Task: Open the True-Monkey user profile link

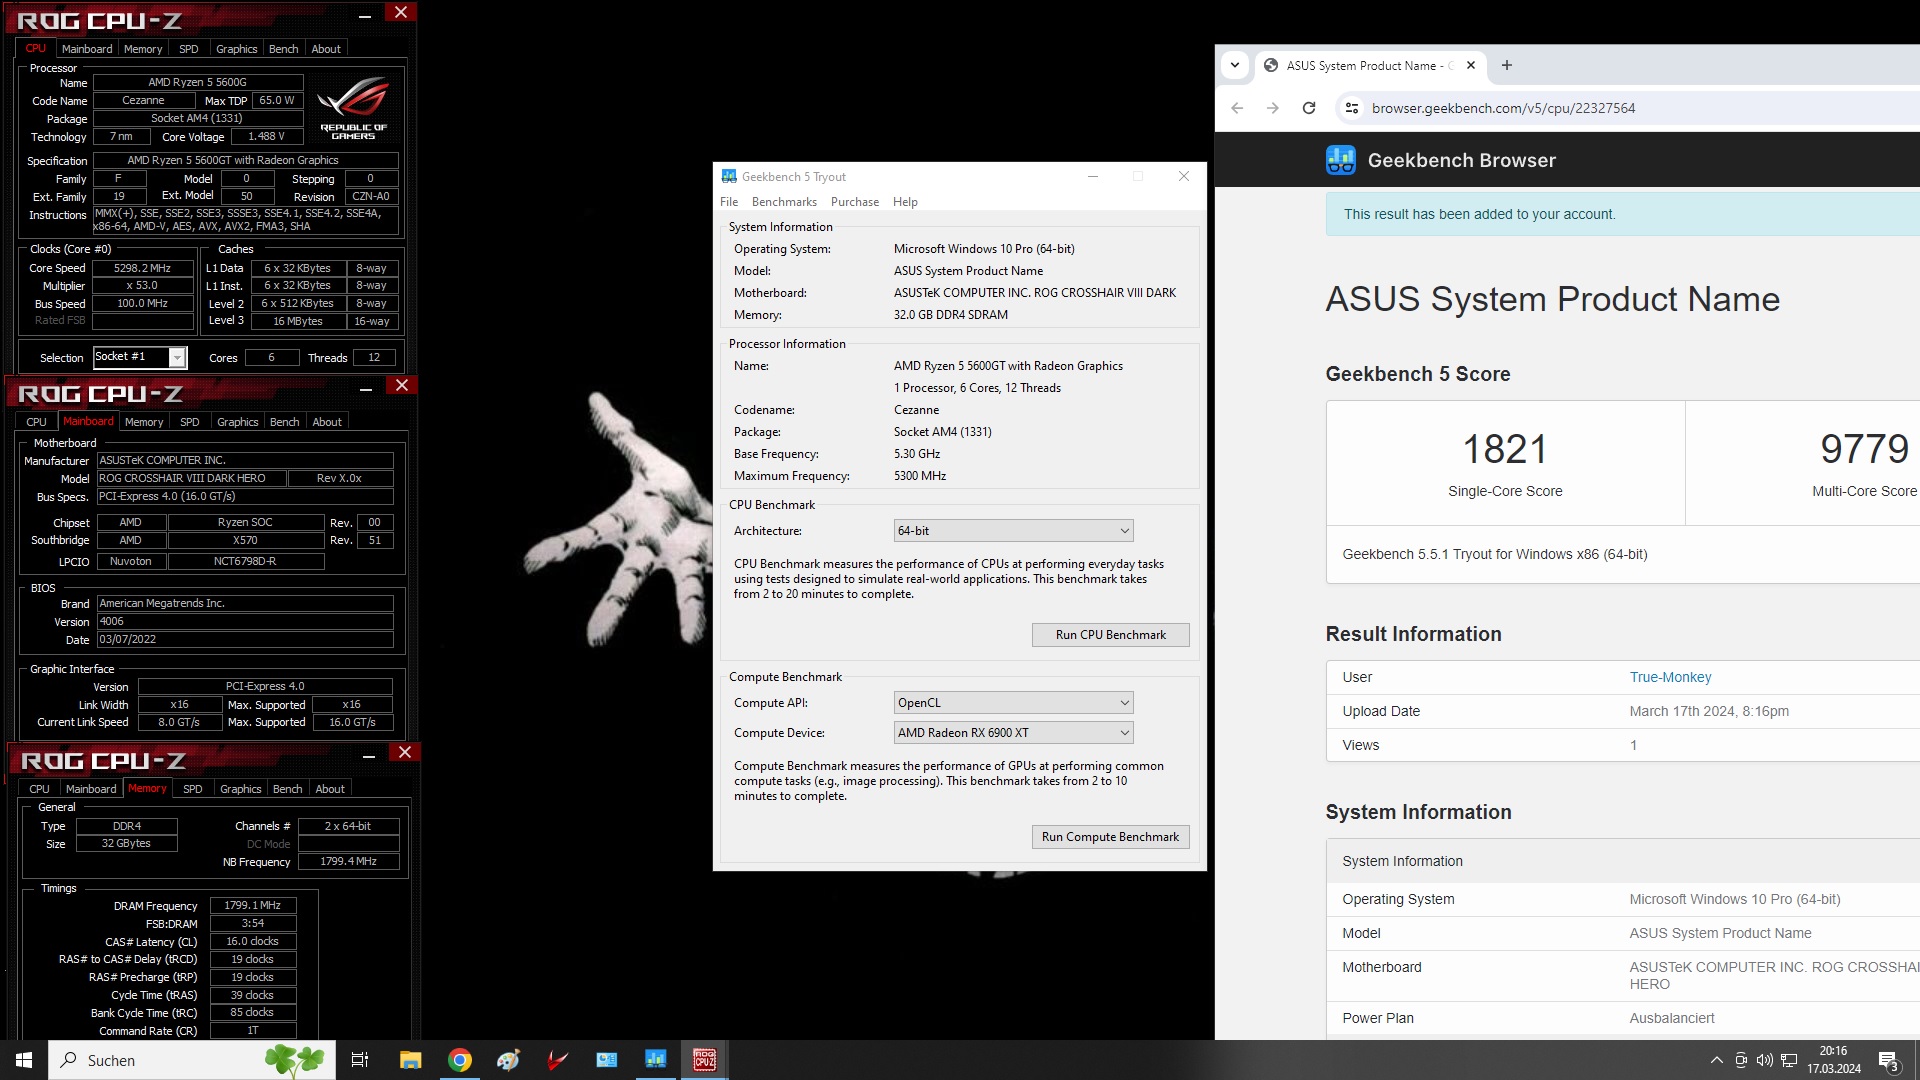Action: tap(1670, 677)
